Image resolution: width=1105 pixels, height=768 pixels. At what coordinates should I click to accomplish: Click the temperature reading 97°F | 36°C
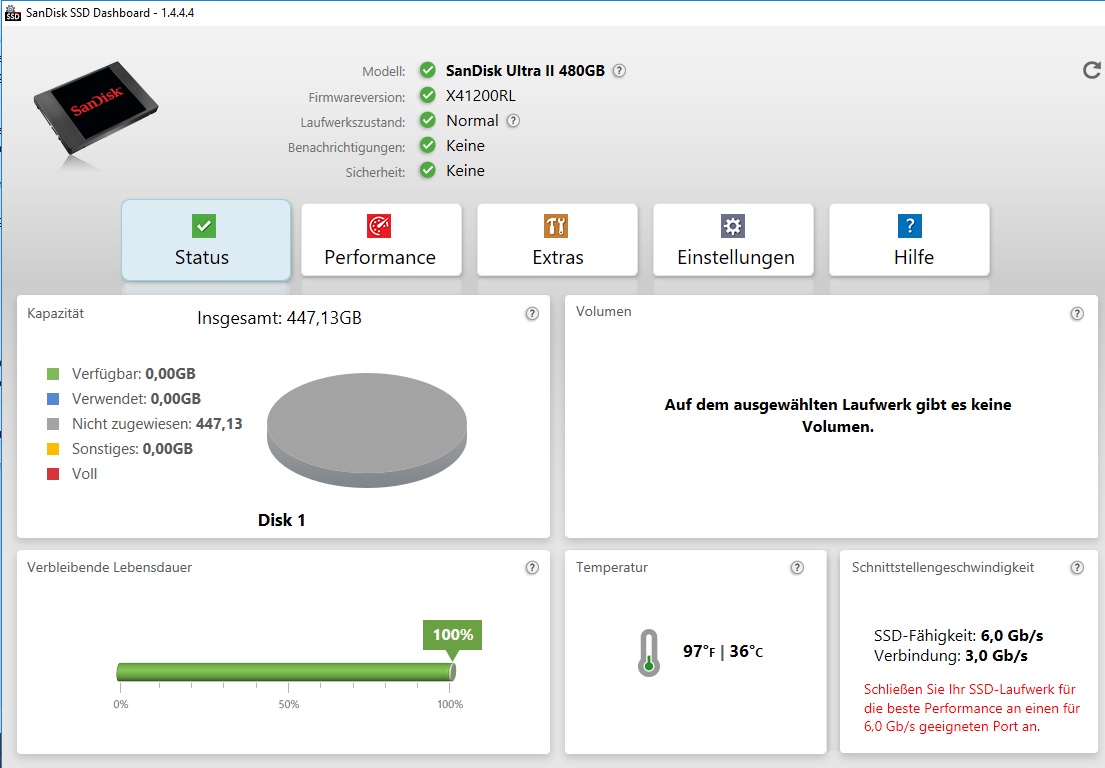click(x=723, y=651)
